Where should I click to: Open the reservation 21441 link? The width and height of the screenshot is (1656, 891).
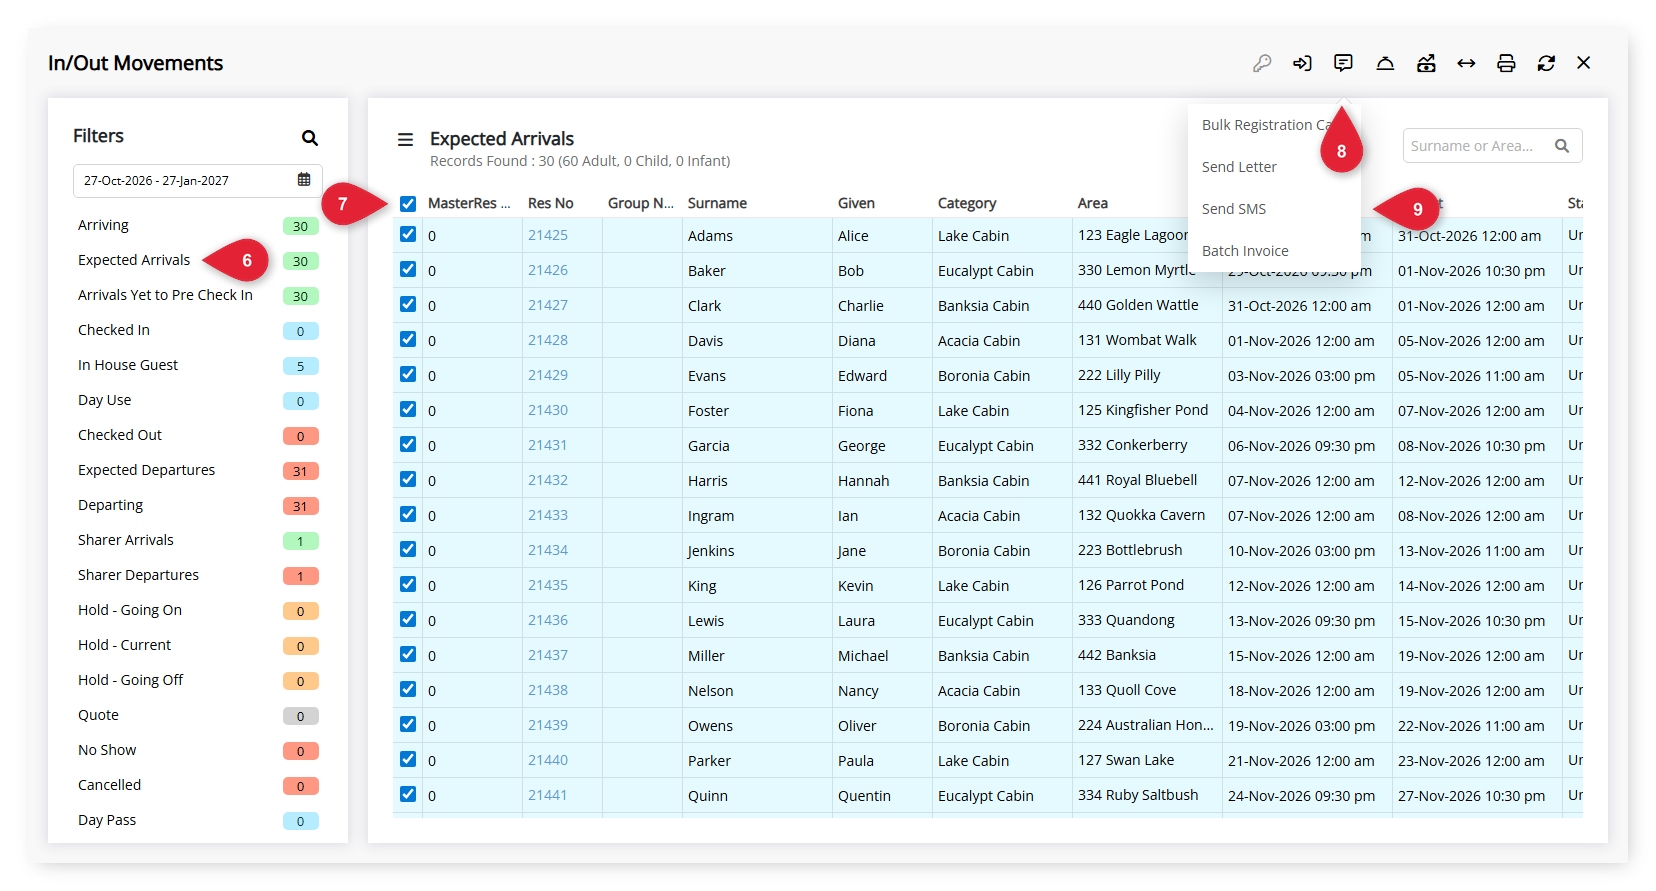click(548, 795)
